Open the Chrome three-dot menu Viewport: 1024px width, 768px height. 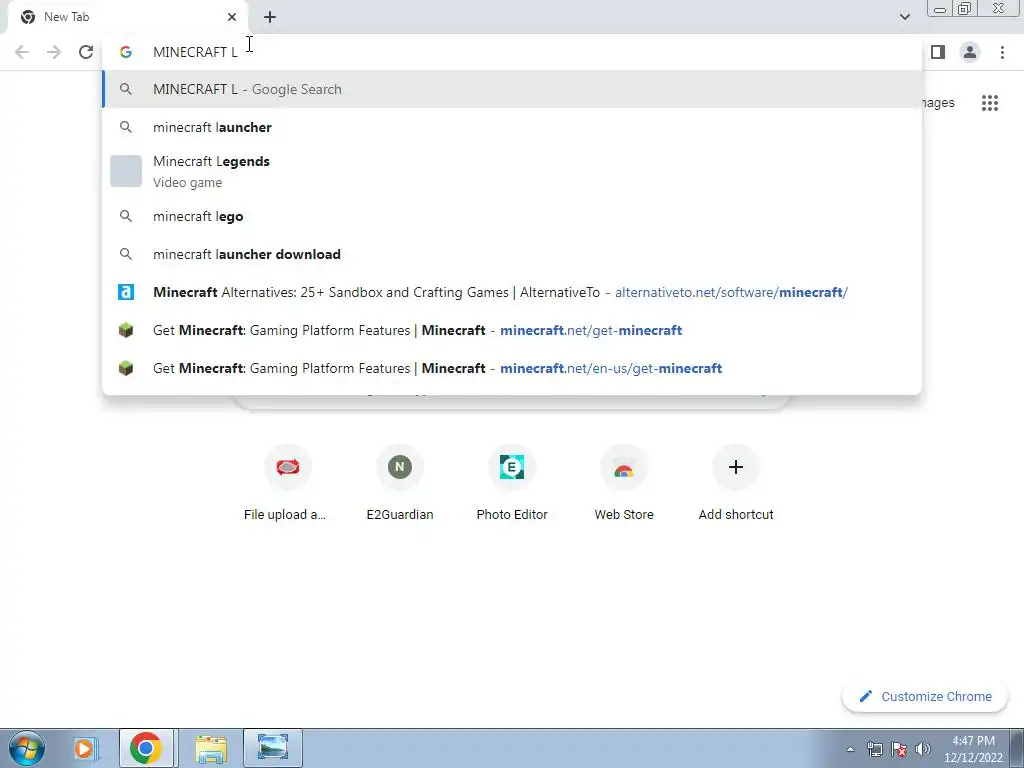1002,52
